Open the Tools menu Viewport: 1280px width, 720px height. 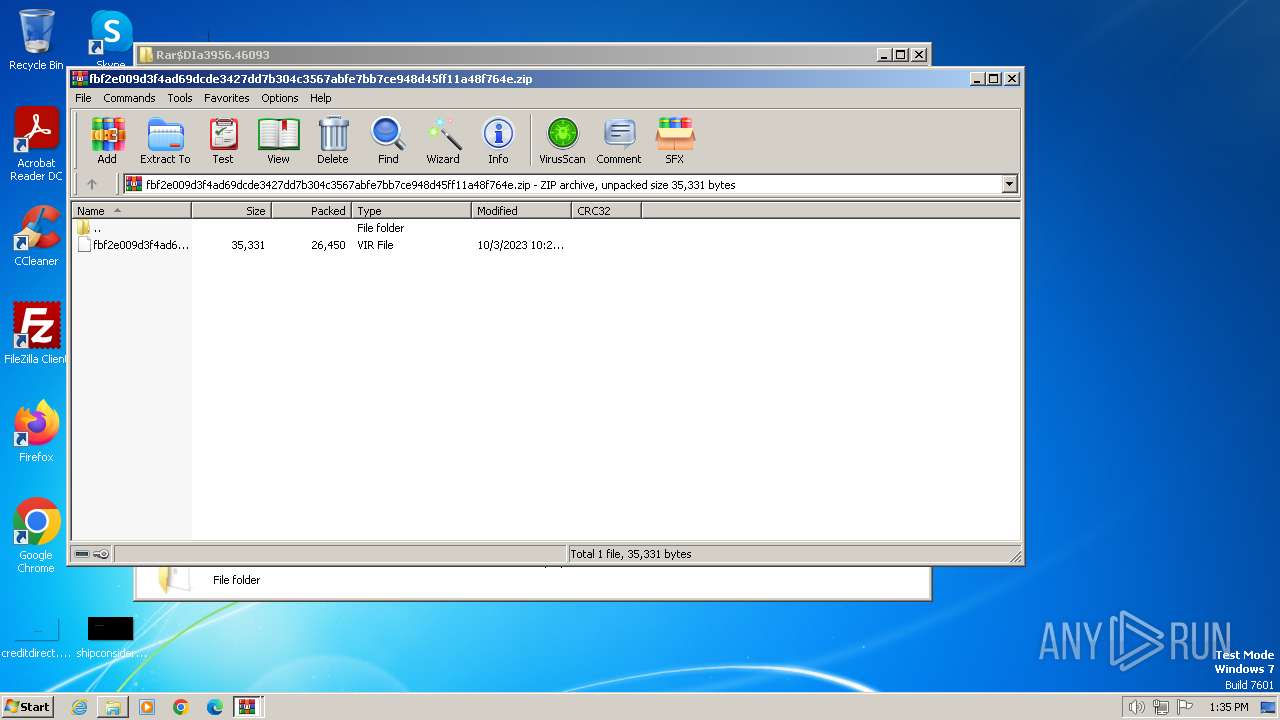(x=180, y=98)
